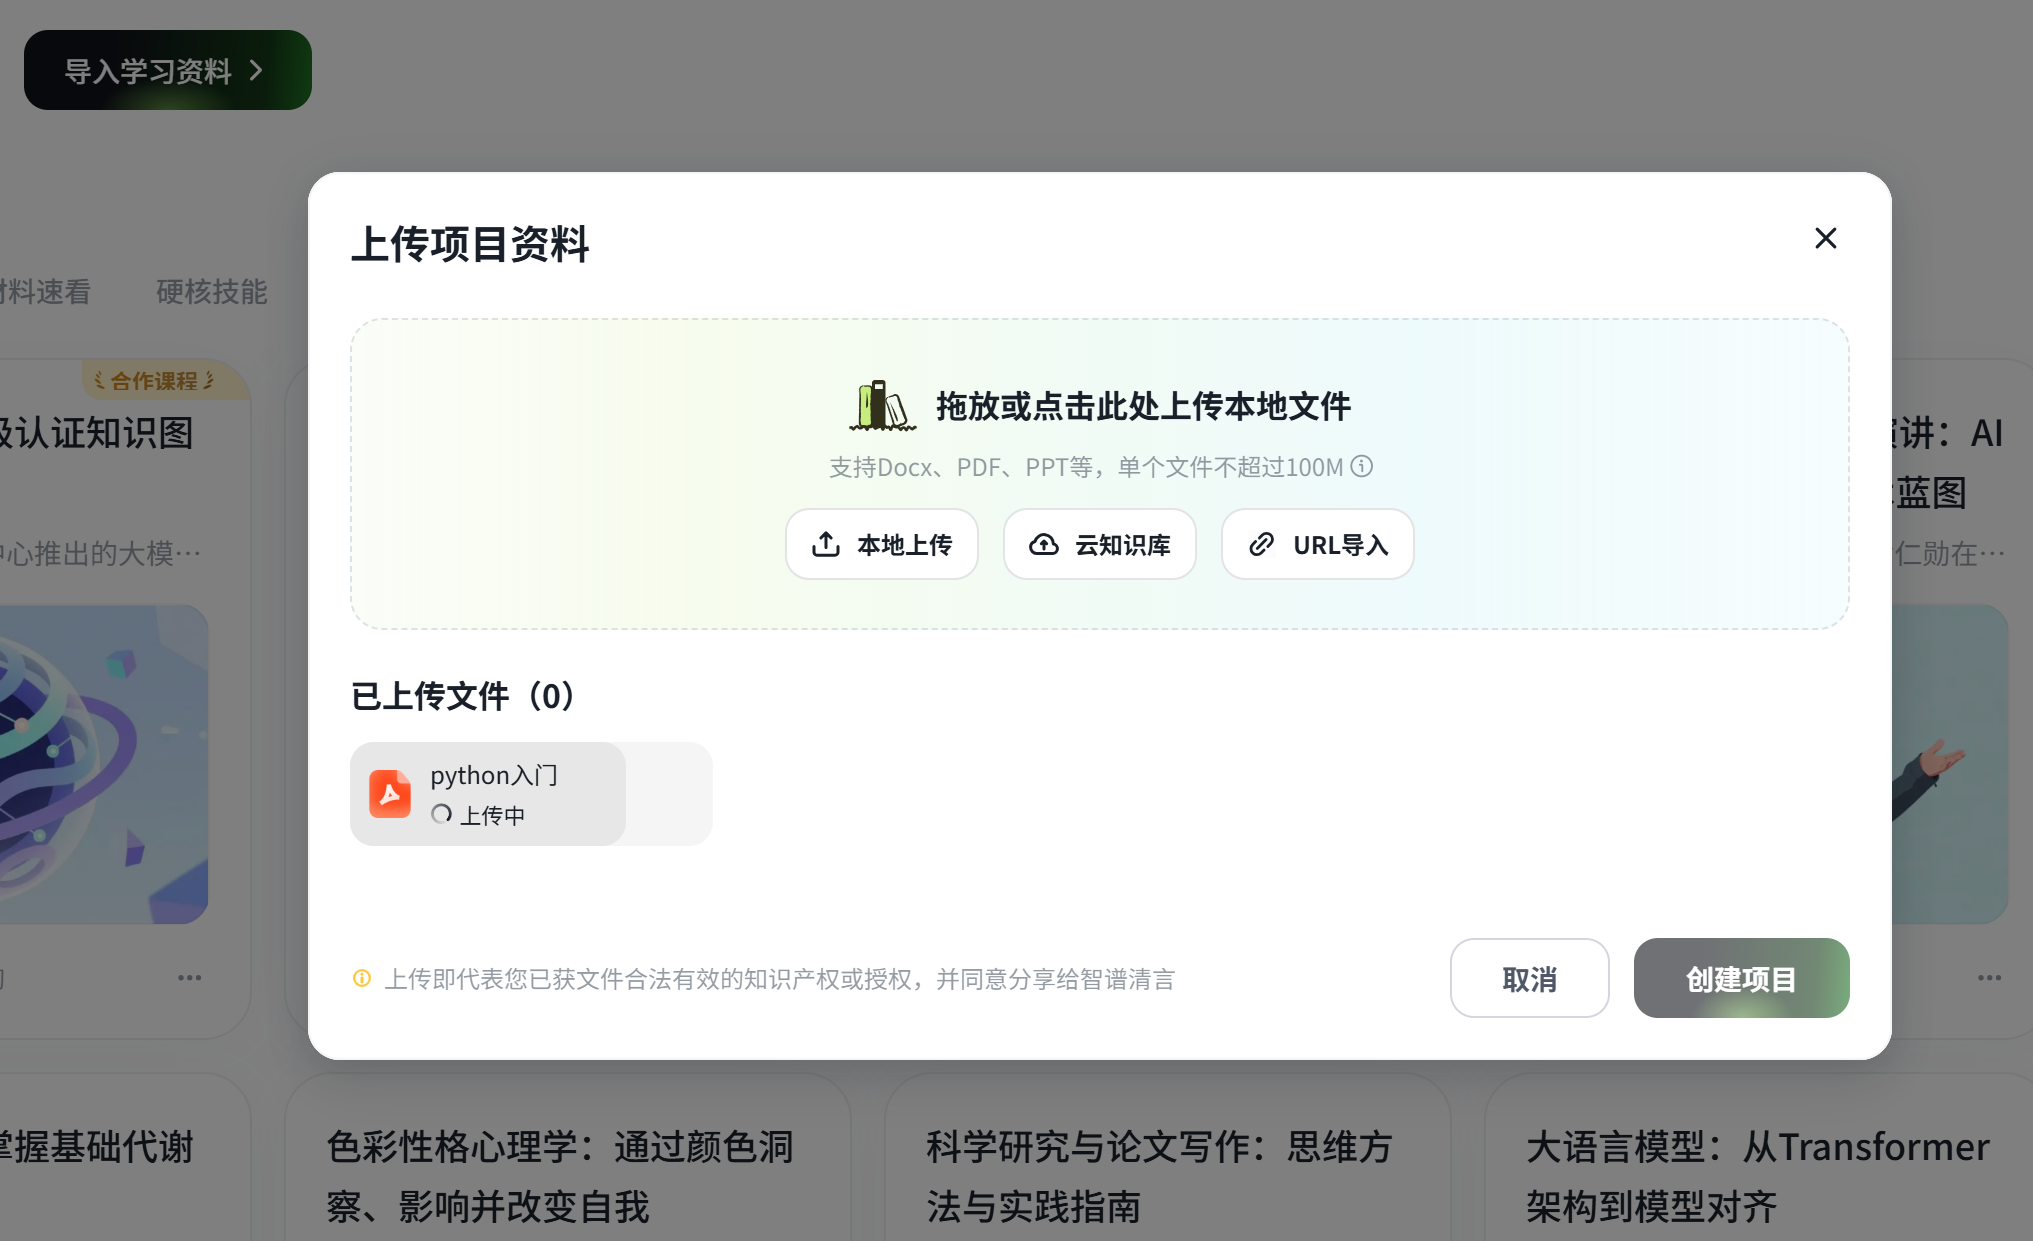Click the 上传中 loading spinner icon

click(x=441, y=814)
